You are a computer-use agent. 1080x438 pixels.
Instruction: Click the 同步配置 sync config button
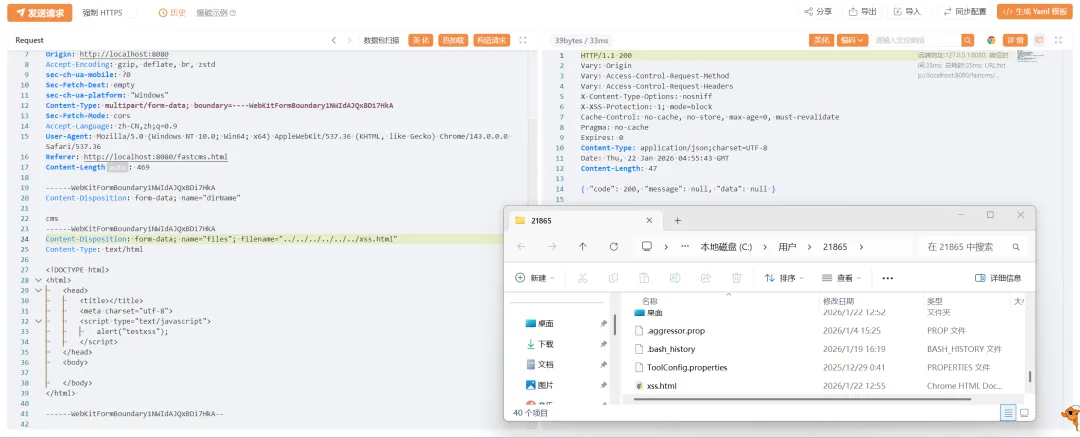point(966,12)
